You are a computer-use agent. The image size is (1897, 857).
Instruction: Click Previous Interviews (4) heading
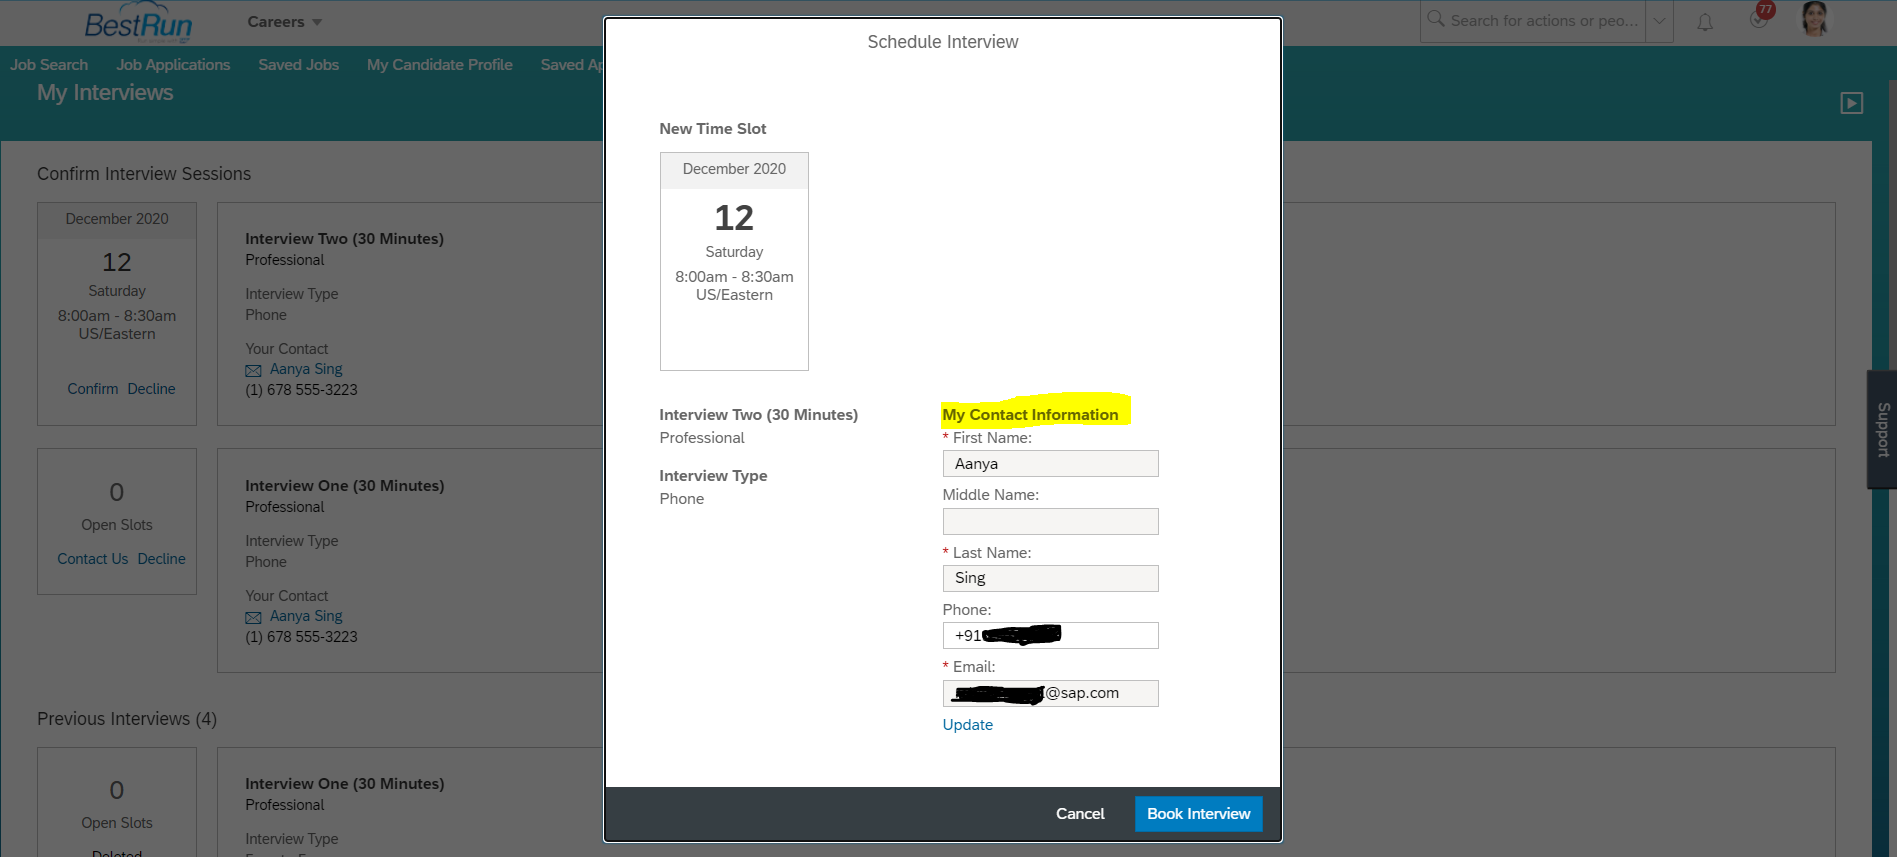[x=127, y=719]
